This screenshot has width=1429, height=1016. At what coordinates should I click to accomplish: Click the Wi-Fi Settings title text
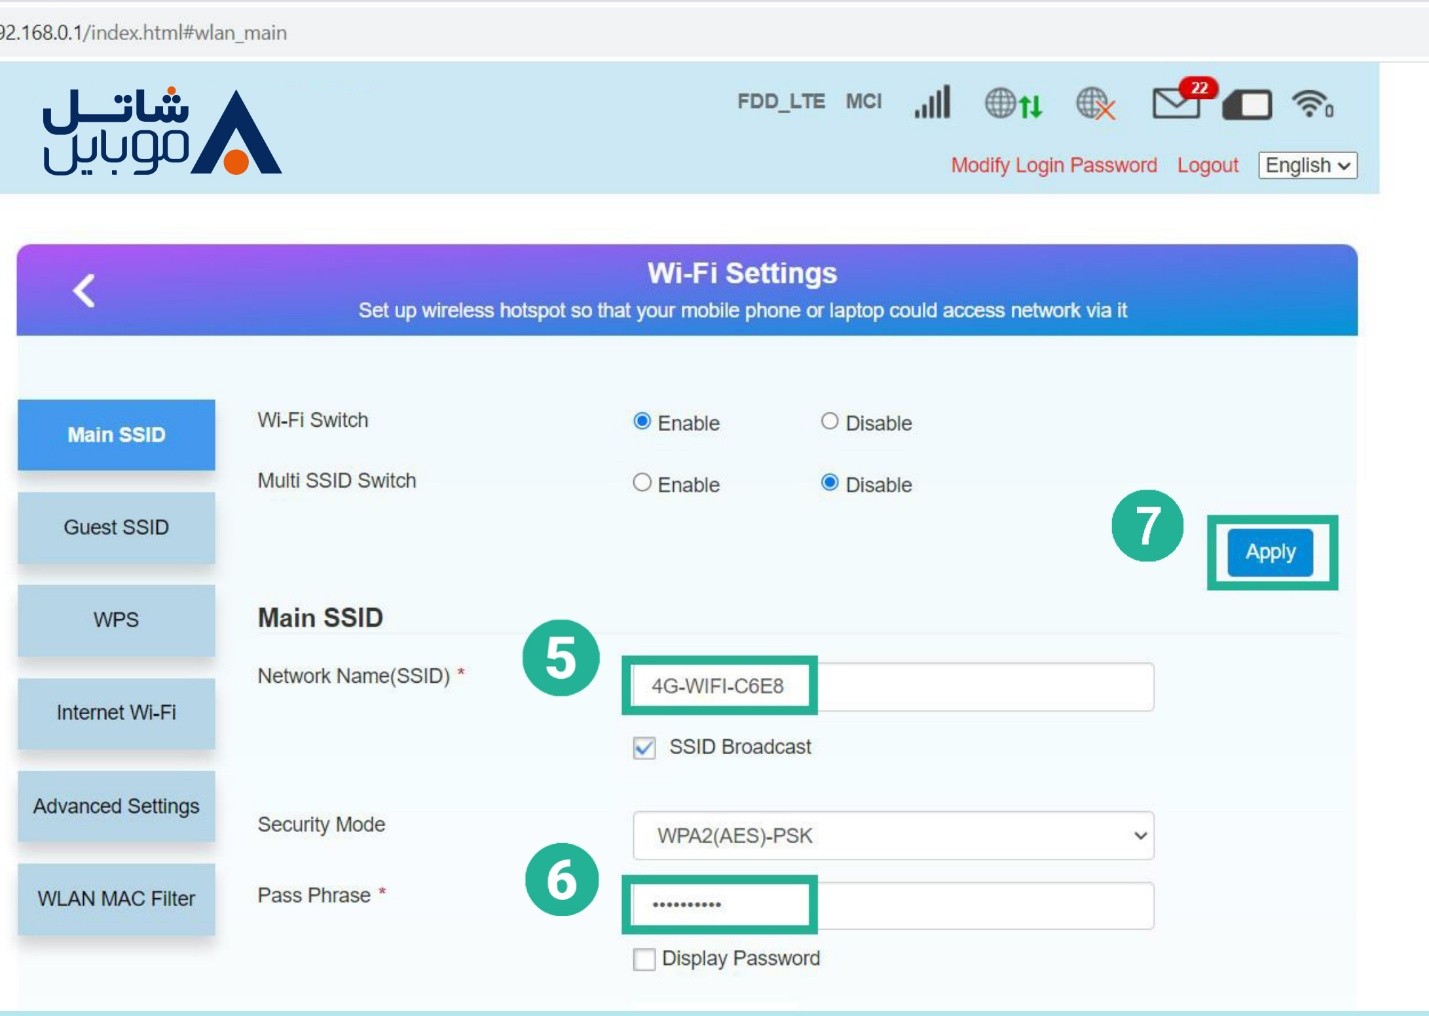tap(742, 273)
